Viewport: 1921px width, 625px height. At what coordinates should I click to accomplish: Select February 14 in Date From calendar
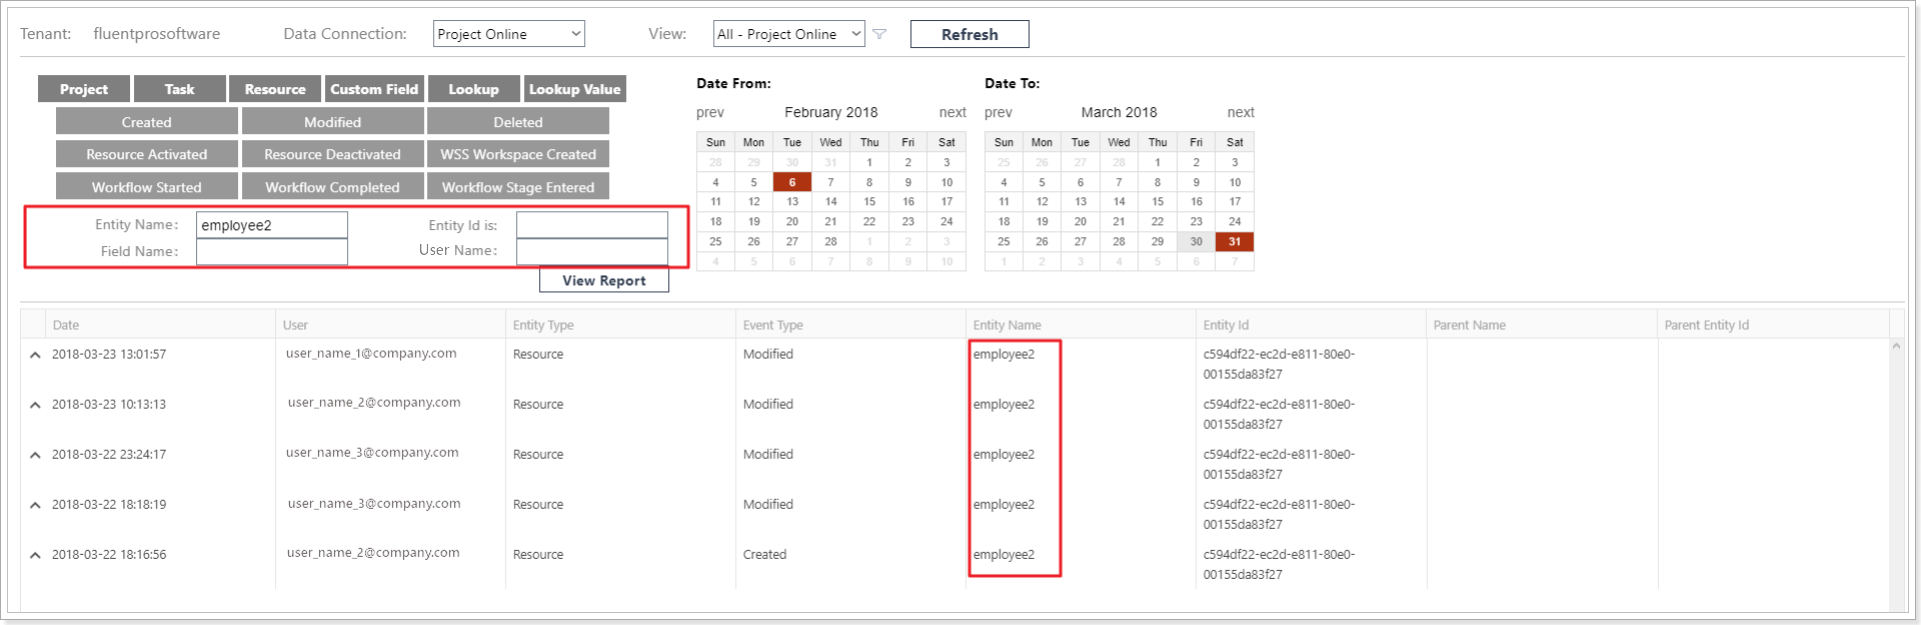pos(830,201)
